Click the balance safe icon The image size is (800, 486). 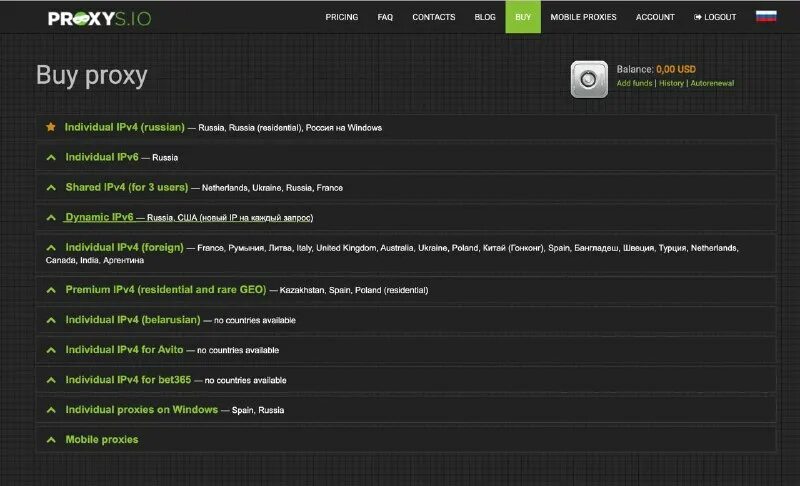click(589, 80)
